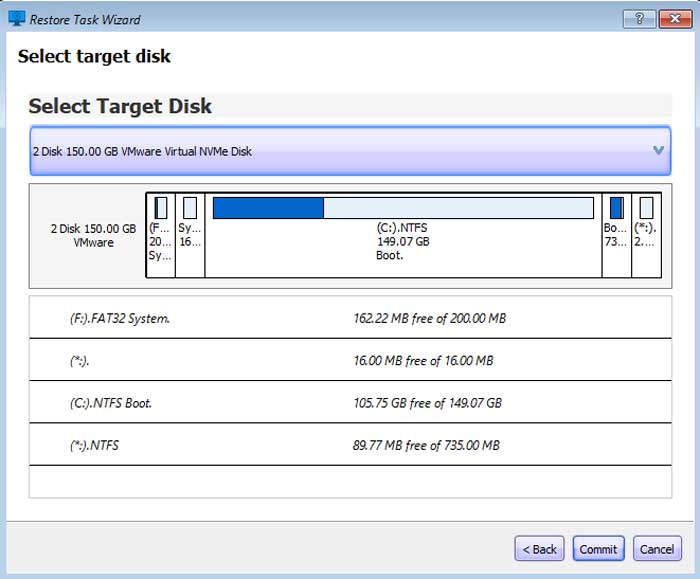Click '162.22 MB free of 200.00 MB' value
700x579 pixels.
(x=429, y=318)
